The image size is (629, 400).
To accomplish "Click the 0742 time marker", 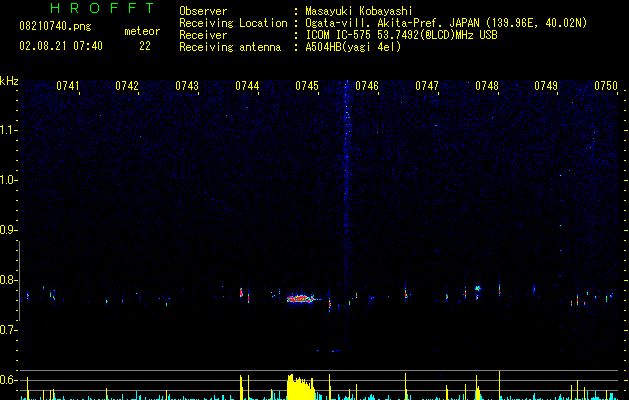I will click(x=127, y=86).
